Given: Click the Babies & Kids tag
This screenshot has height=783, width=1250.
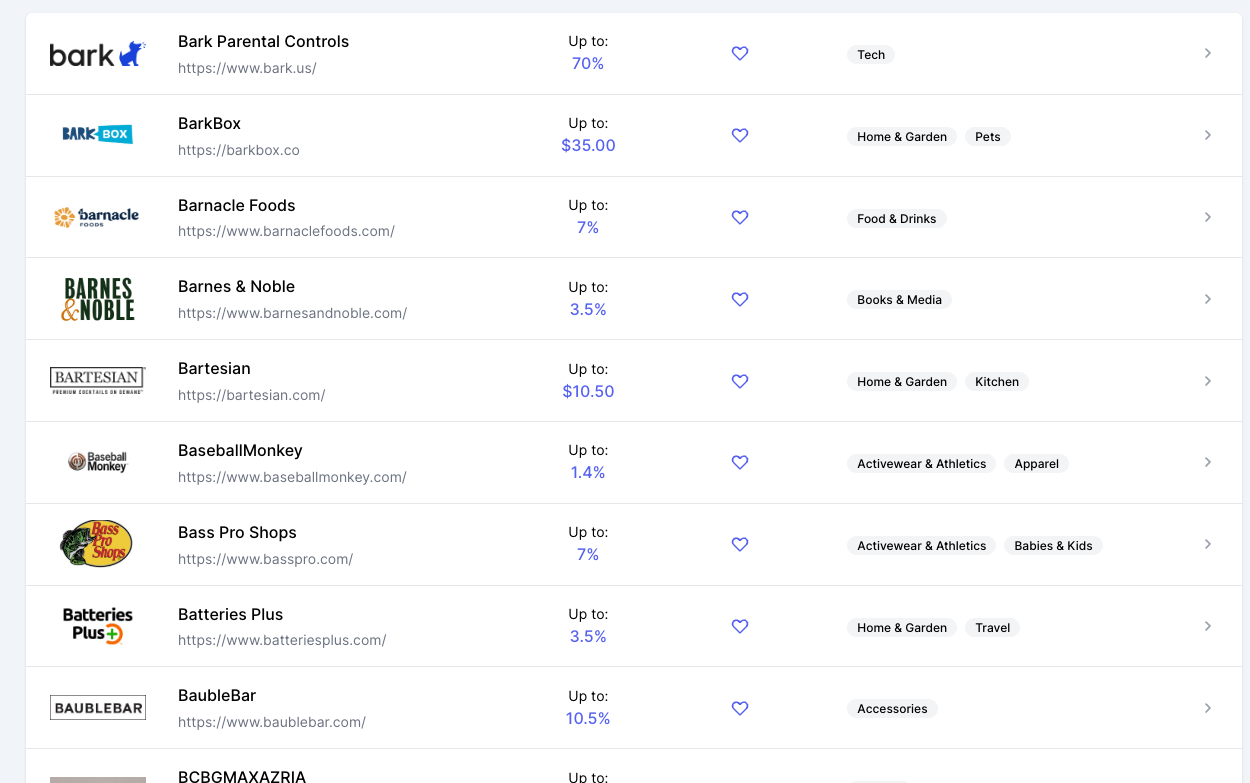Looking at the screenshot, I should [x=1052, y=546].
